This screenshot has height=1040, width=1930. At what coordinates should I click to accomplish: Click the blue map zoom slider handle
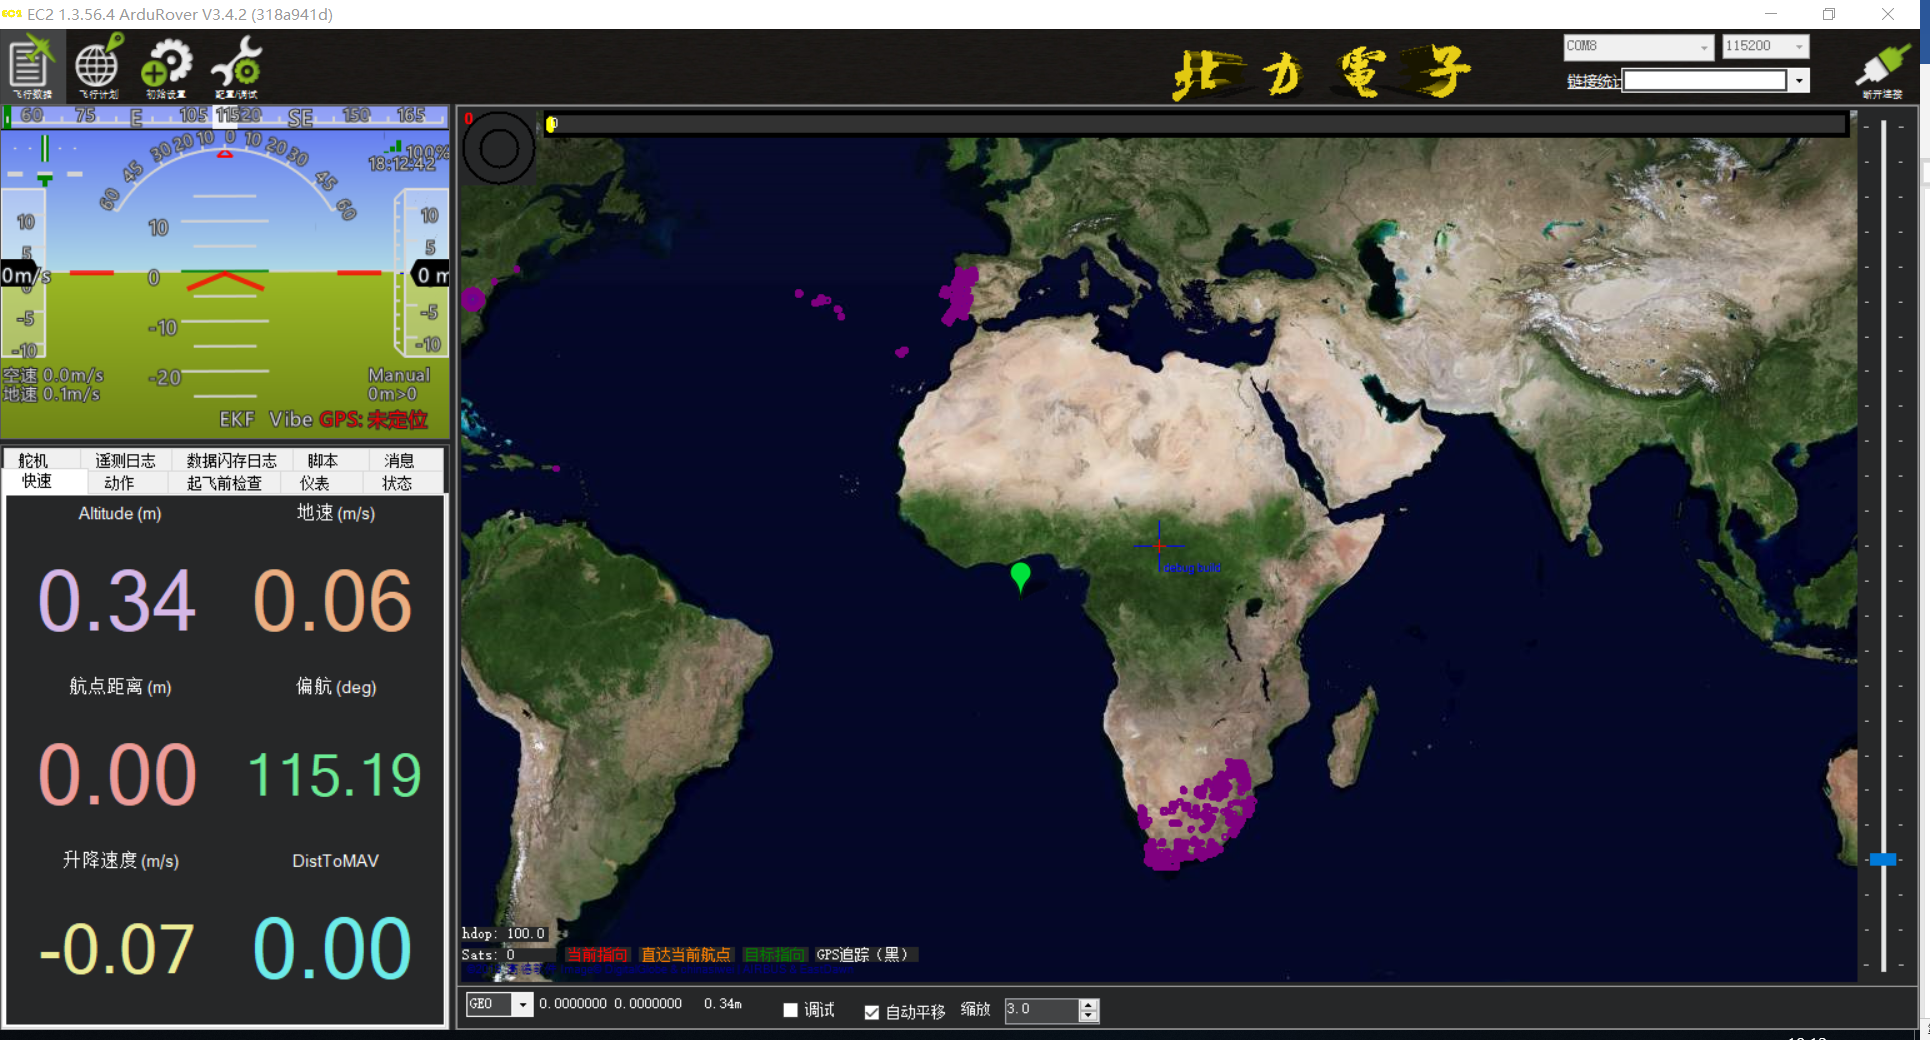[1882, 859]
